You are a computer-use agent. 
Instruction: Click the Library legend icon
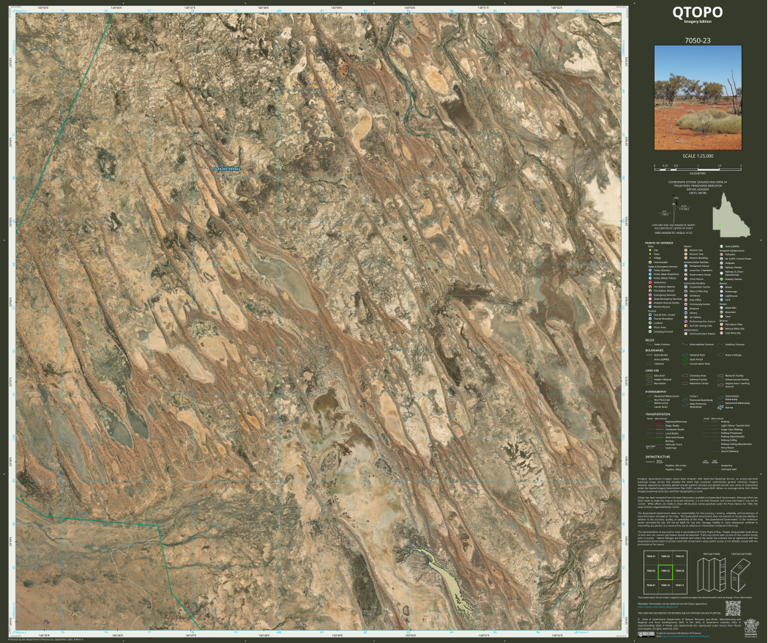pos(686,313)
